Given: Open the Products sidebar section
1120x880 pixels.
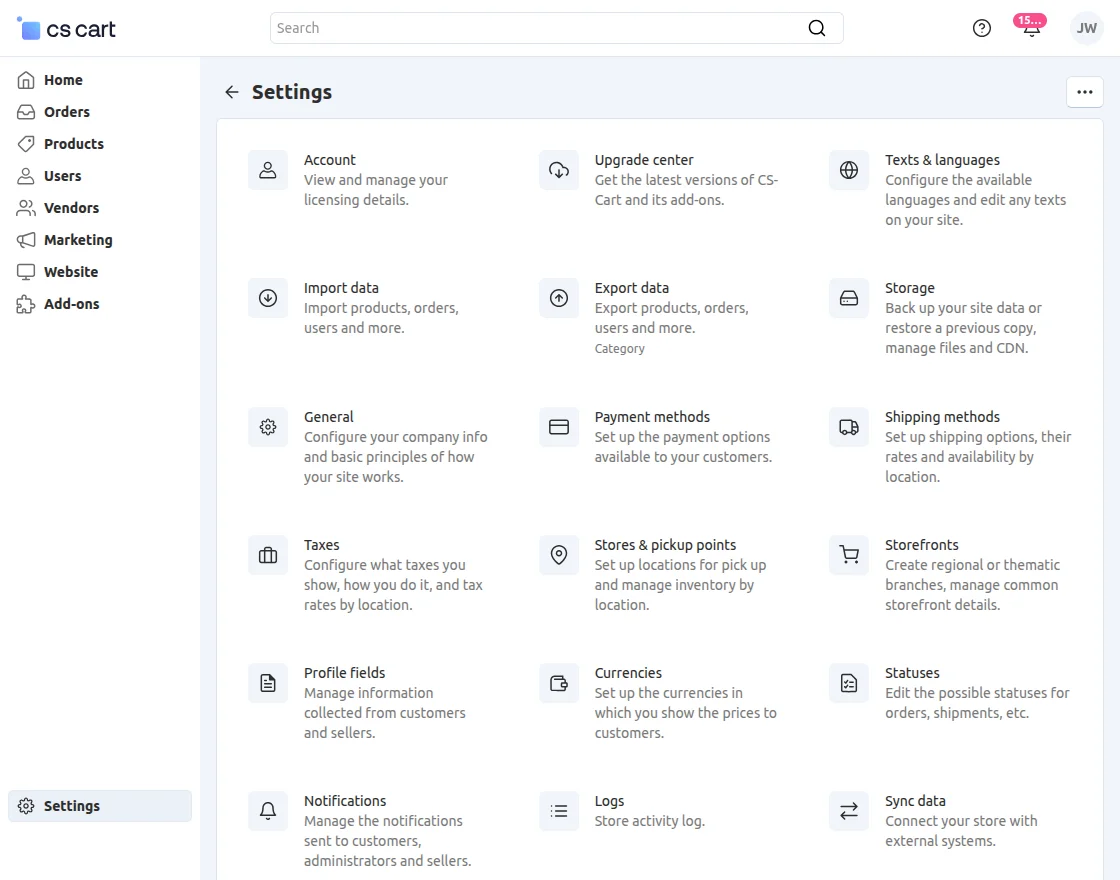Looking at the screenshot, I should pyautogui.click(x=73, y=144).
